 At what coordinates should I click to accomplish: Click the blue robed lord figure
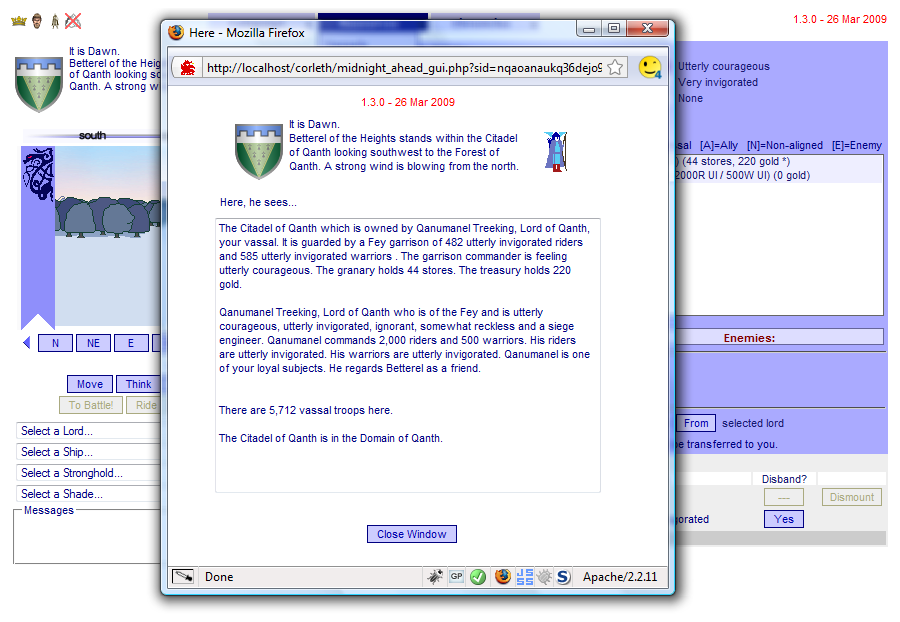point(555,150)
